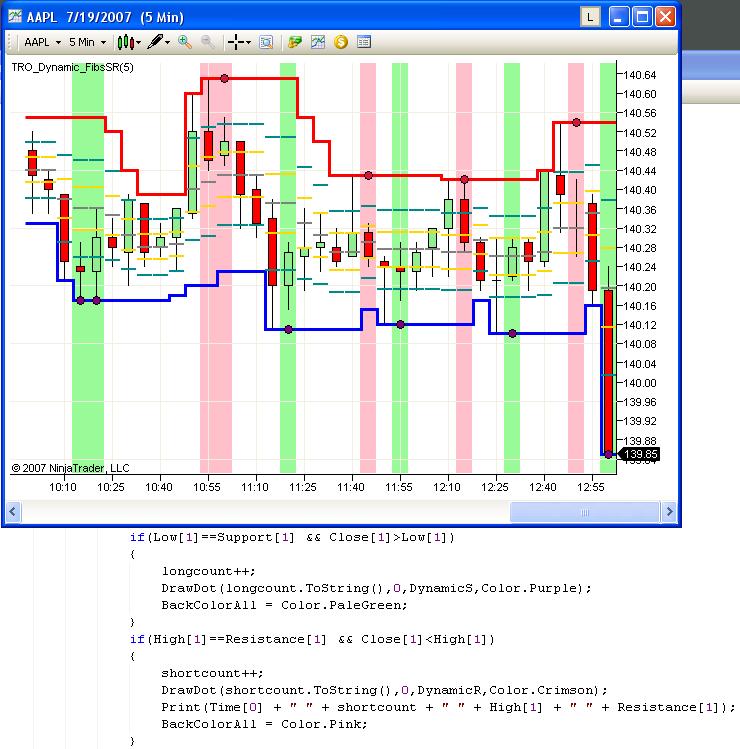Click the 10:55 time axis label
The height and width of the screenshot is (749, 740).
click(x=207, y=487)
